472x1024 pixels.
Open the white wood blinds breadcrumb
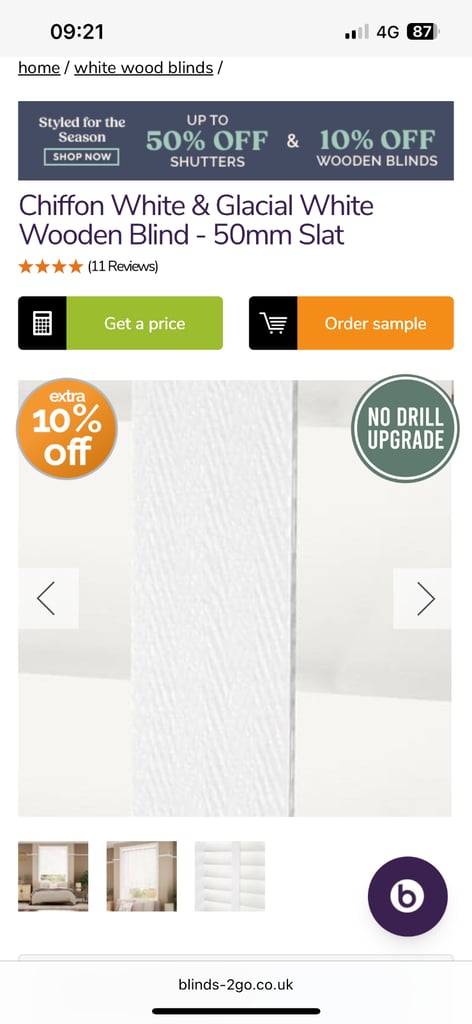coord(144,68)
